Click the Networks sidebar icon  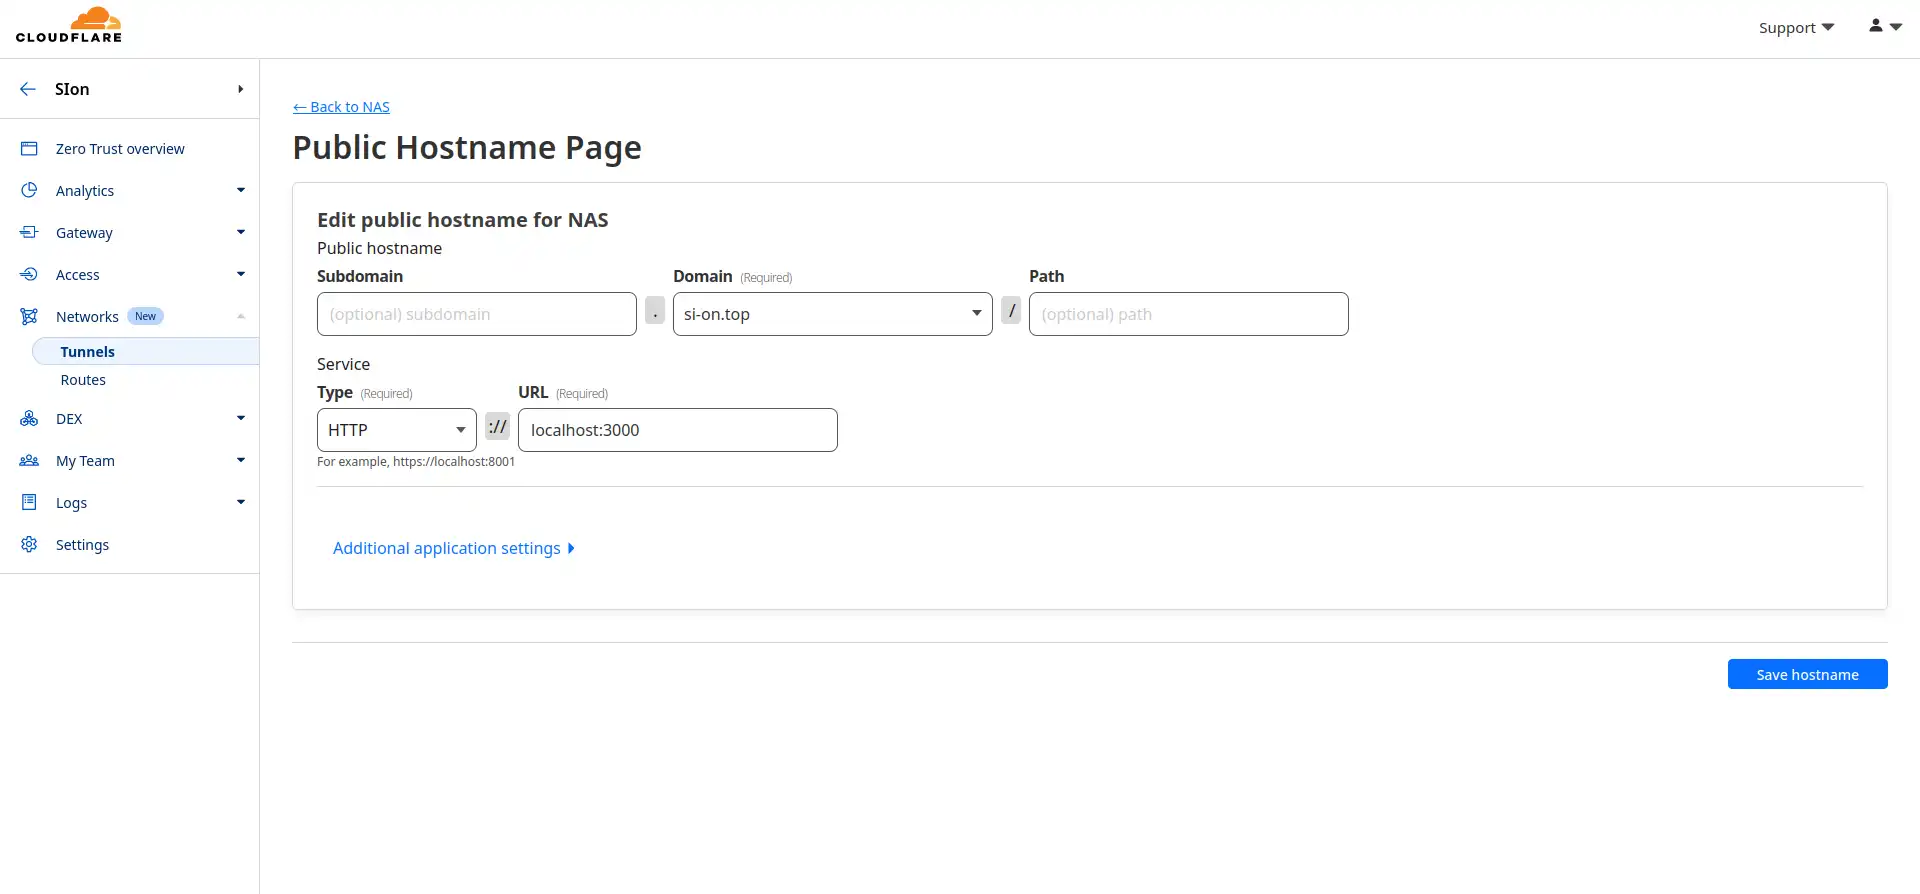click(29, 317)
